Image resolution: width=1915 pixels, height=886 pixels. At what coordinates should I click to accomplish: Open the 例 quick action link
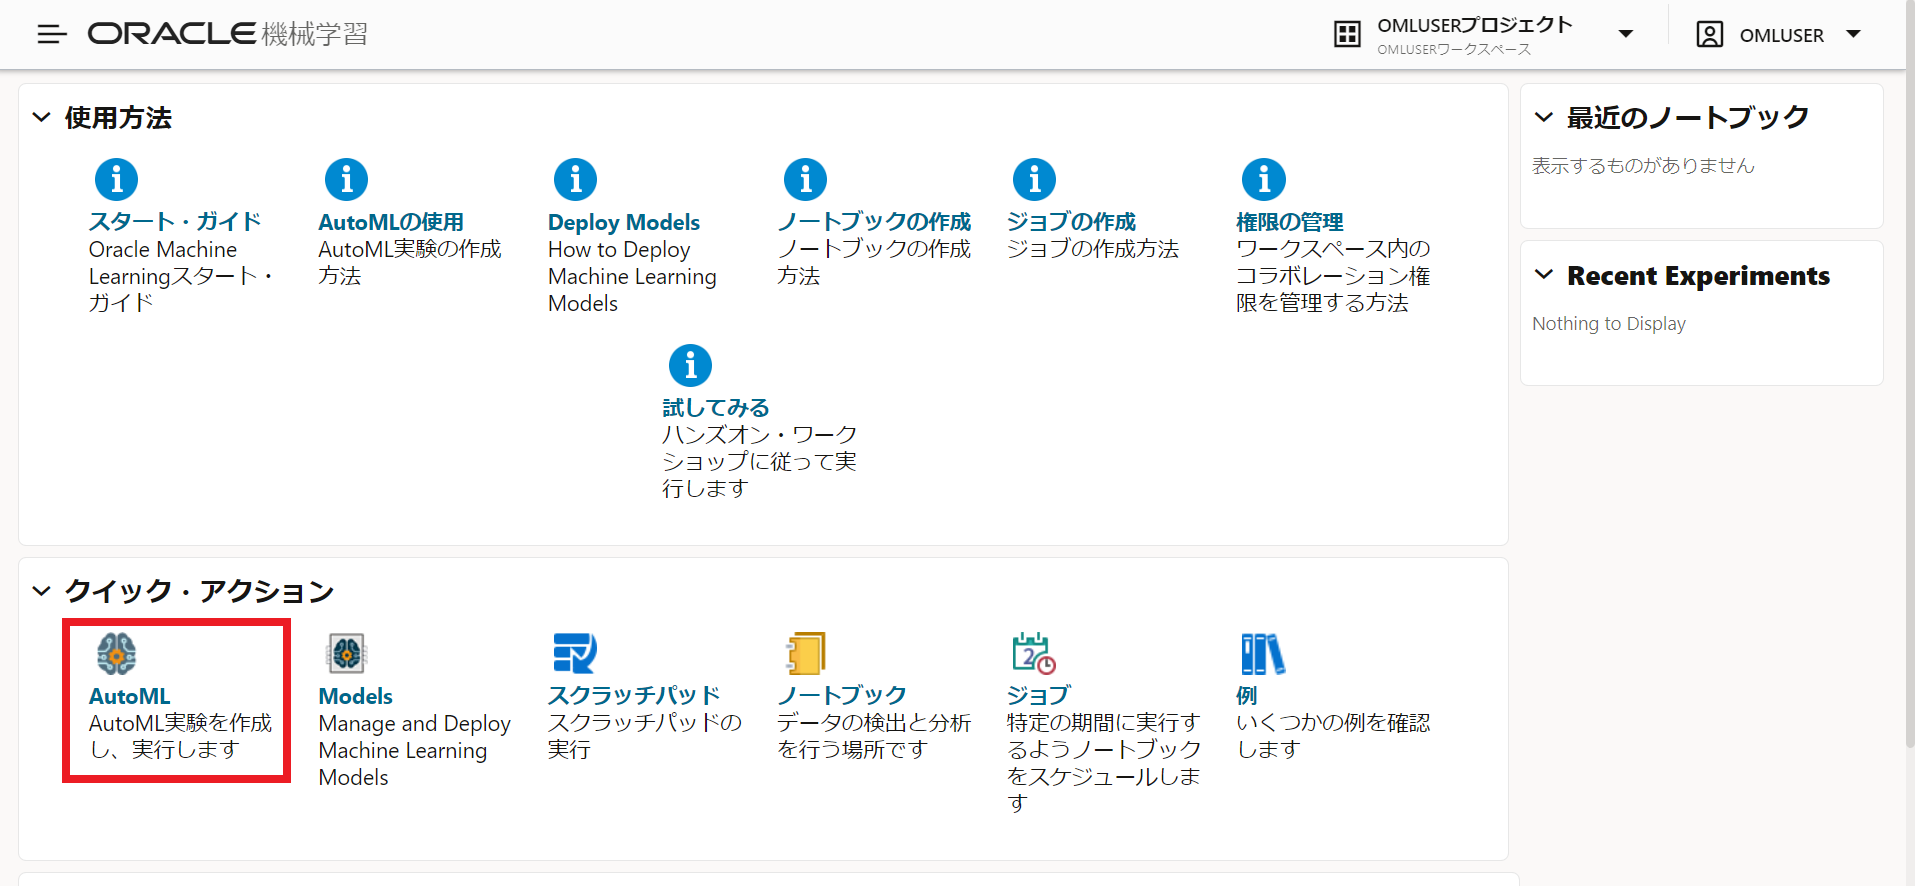click(x=1246, y=695)
